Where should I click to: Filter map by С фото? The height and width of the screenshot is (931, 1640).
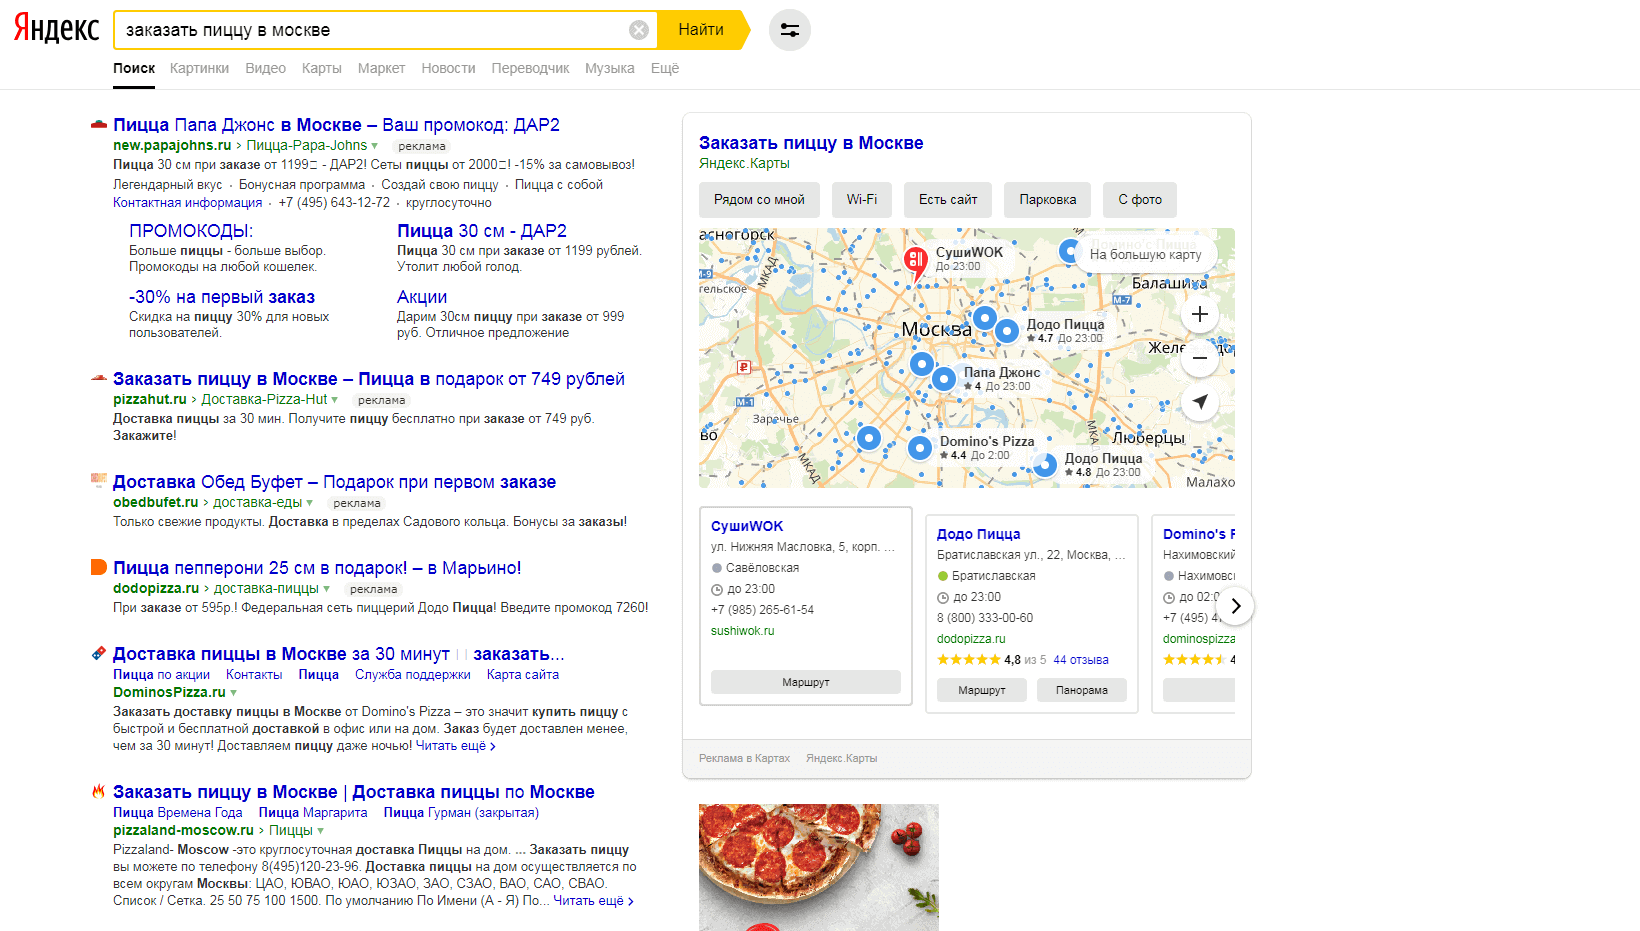[1140, 200]
